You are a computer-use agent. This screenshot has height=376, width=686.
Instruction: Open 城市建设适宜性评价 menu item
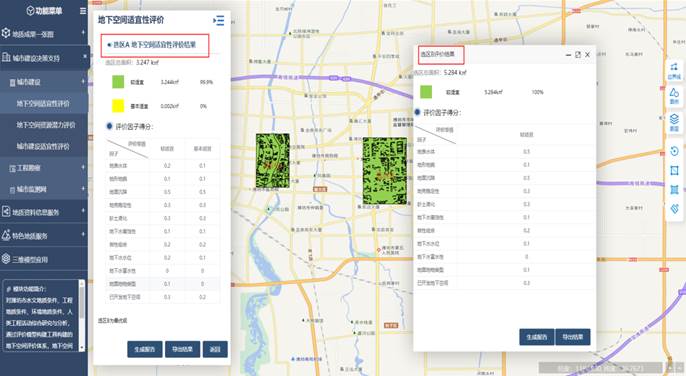[43, 146]
